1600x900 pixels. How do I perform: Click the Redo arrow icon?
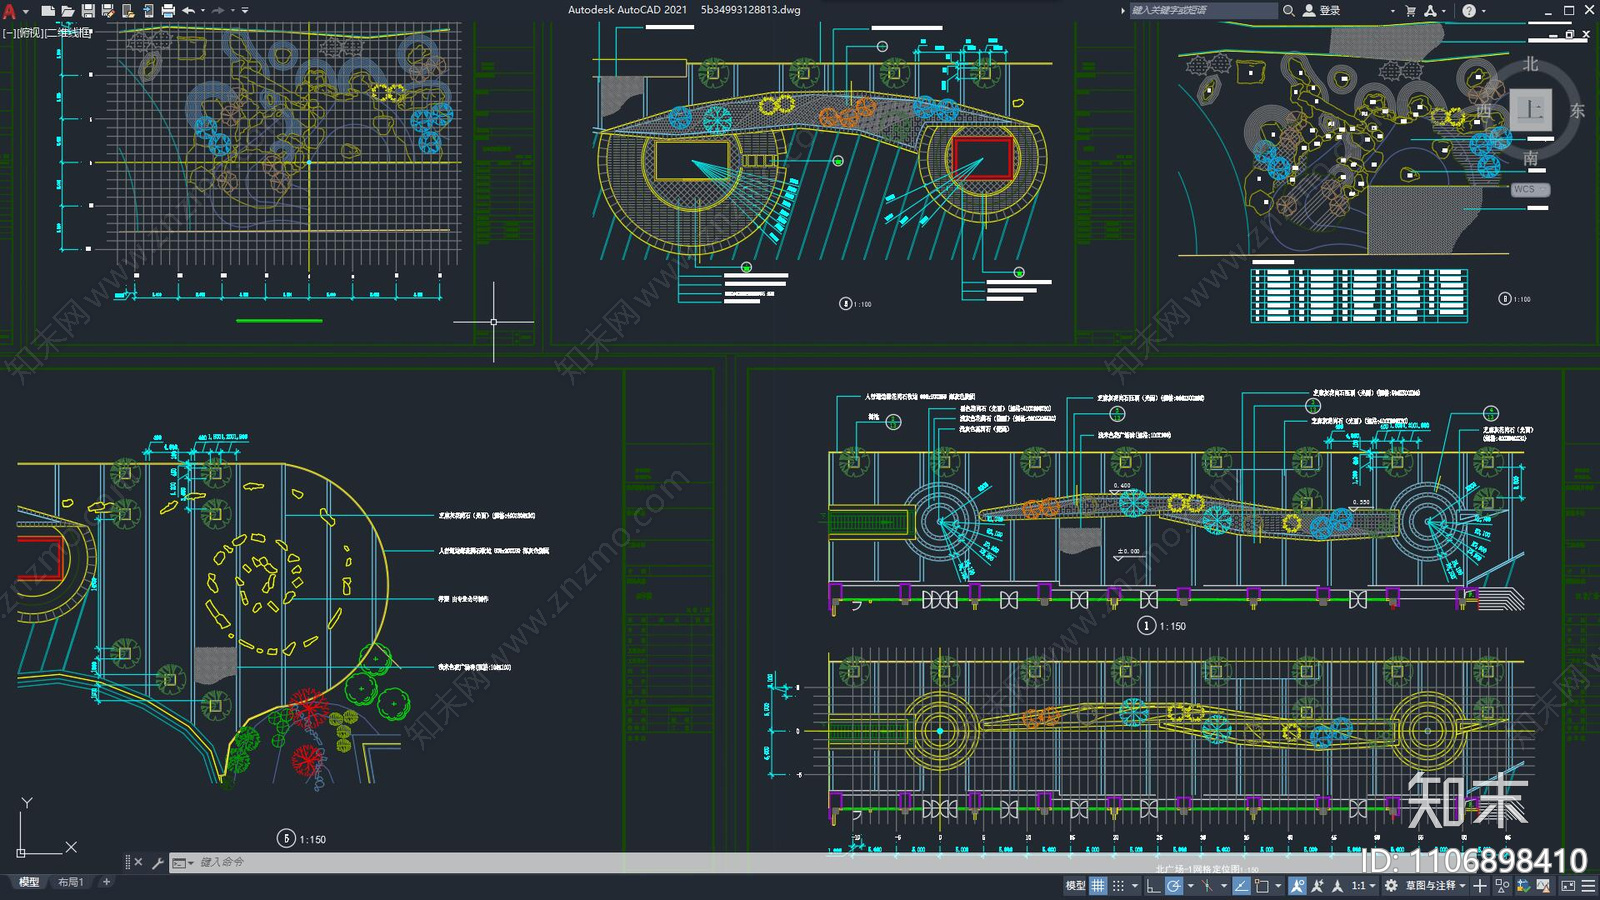point(218,10)
